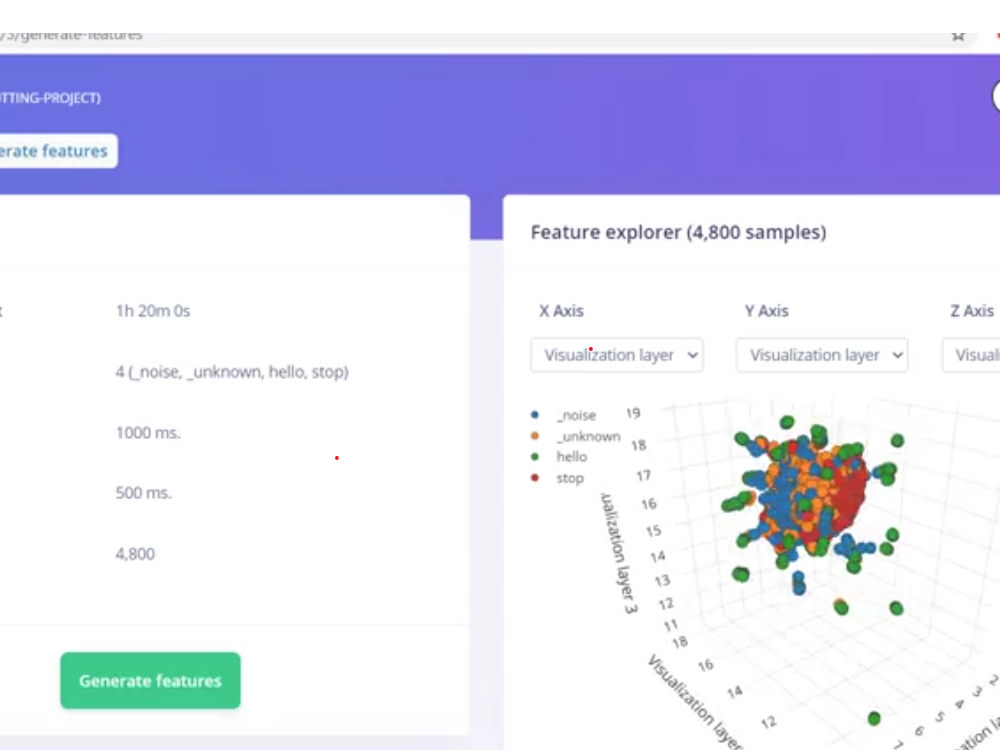1000x750 pixels.
Task: Click the 1000 ms. window size value
Action: [148, 433]
